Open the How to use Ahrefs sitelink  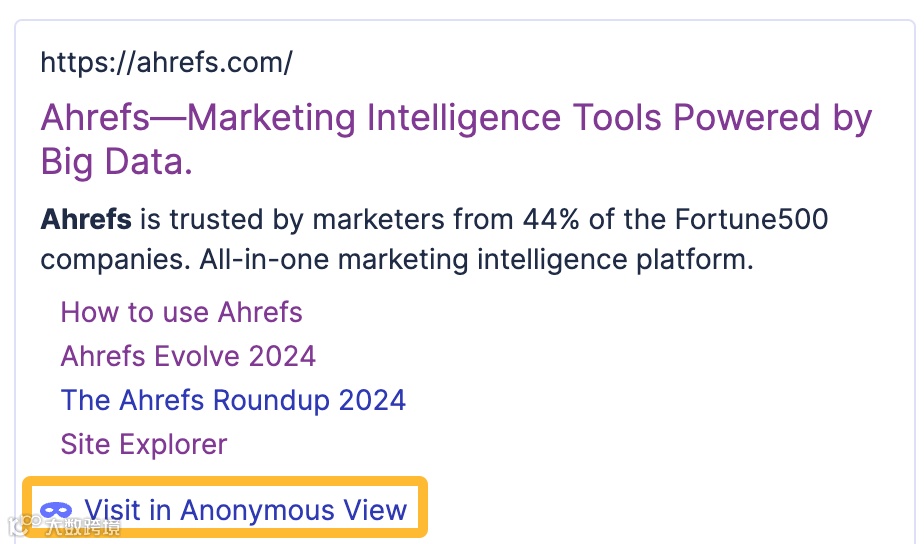tap(181, 312)
